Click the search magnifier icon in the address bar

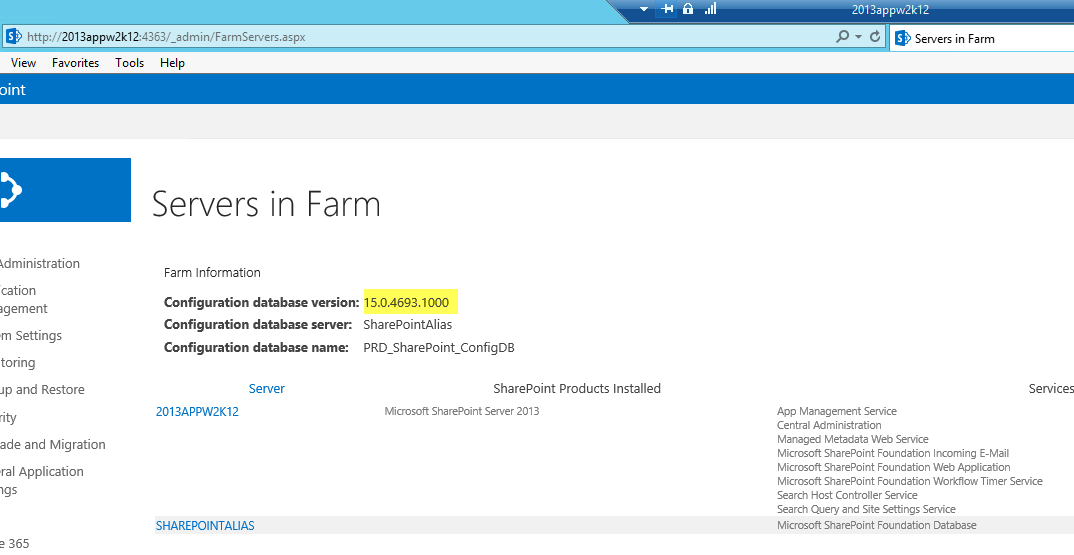pos(842,36)
